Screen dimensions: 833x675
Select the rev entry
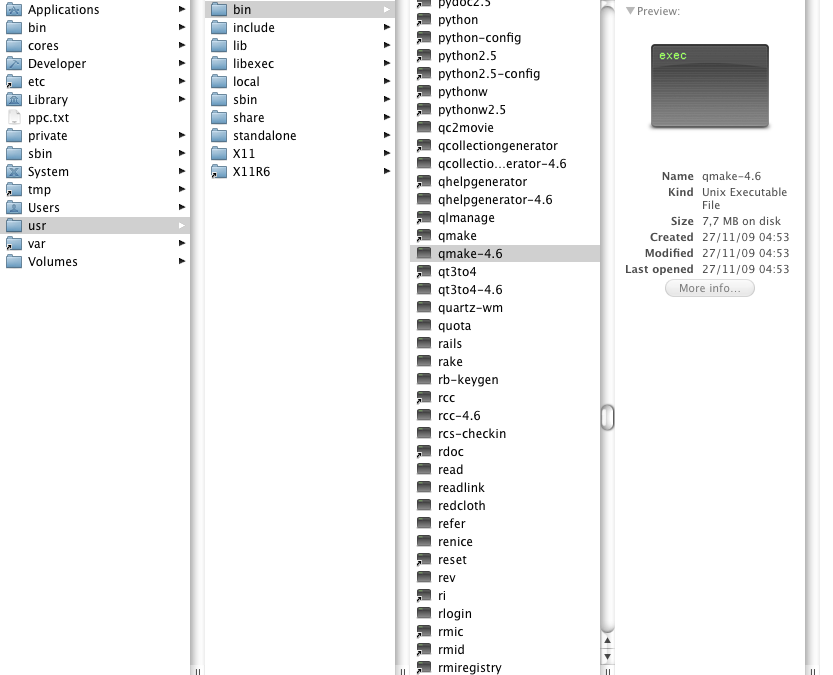446,578
